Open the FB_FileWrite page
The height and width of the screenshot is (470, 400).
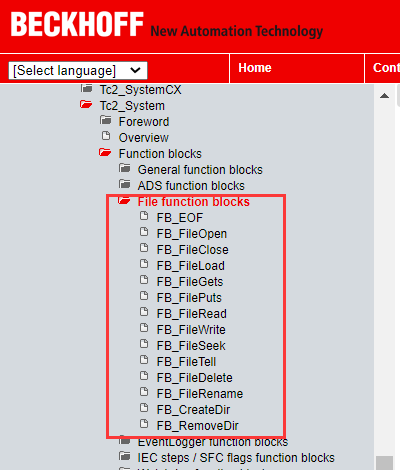pos(191,330)
